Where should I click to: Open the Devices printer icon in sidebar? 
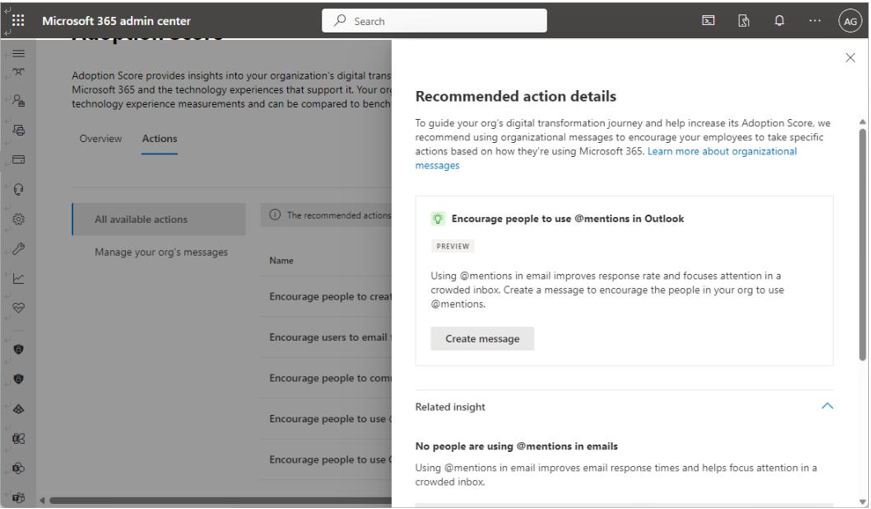click(18, 130)
